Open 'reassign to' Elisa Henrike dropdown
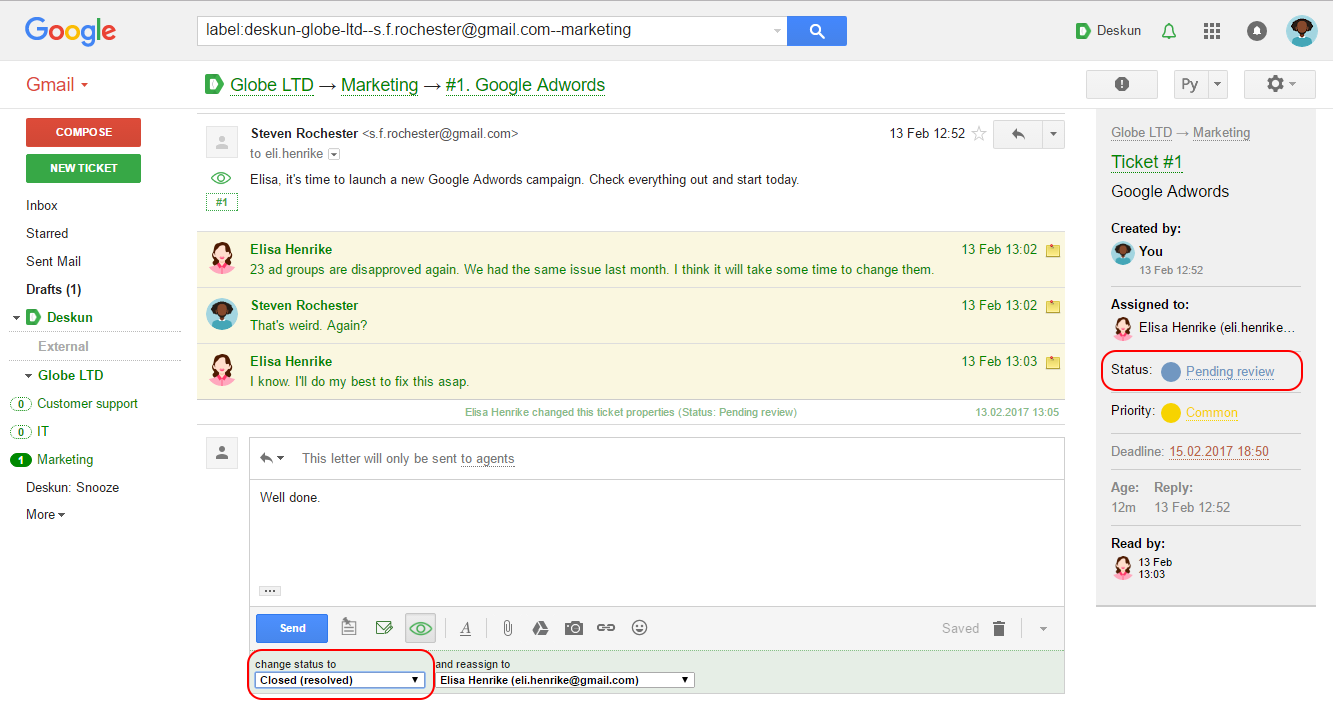The height and width of the screenshot is (711, 1333). [565, 680]
